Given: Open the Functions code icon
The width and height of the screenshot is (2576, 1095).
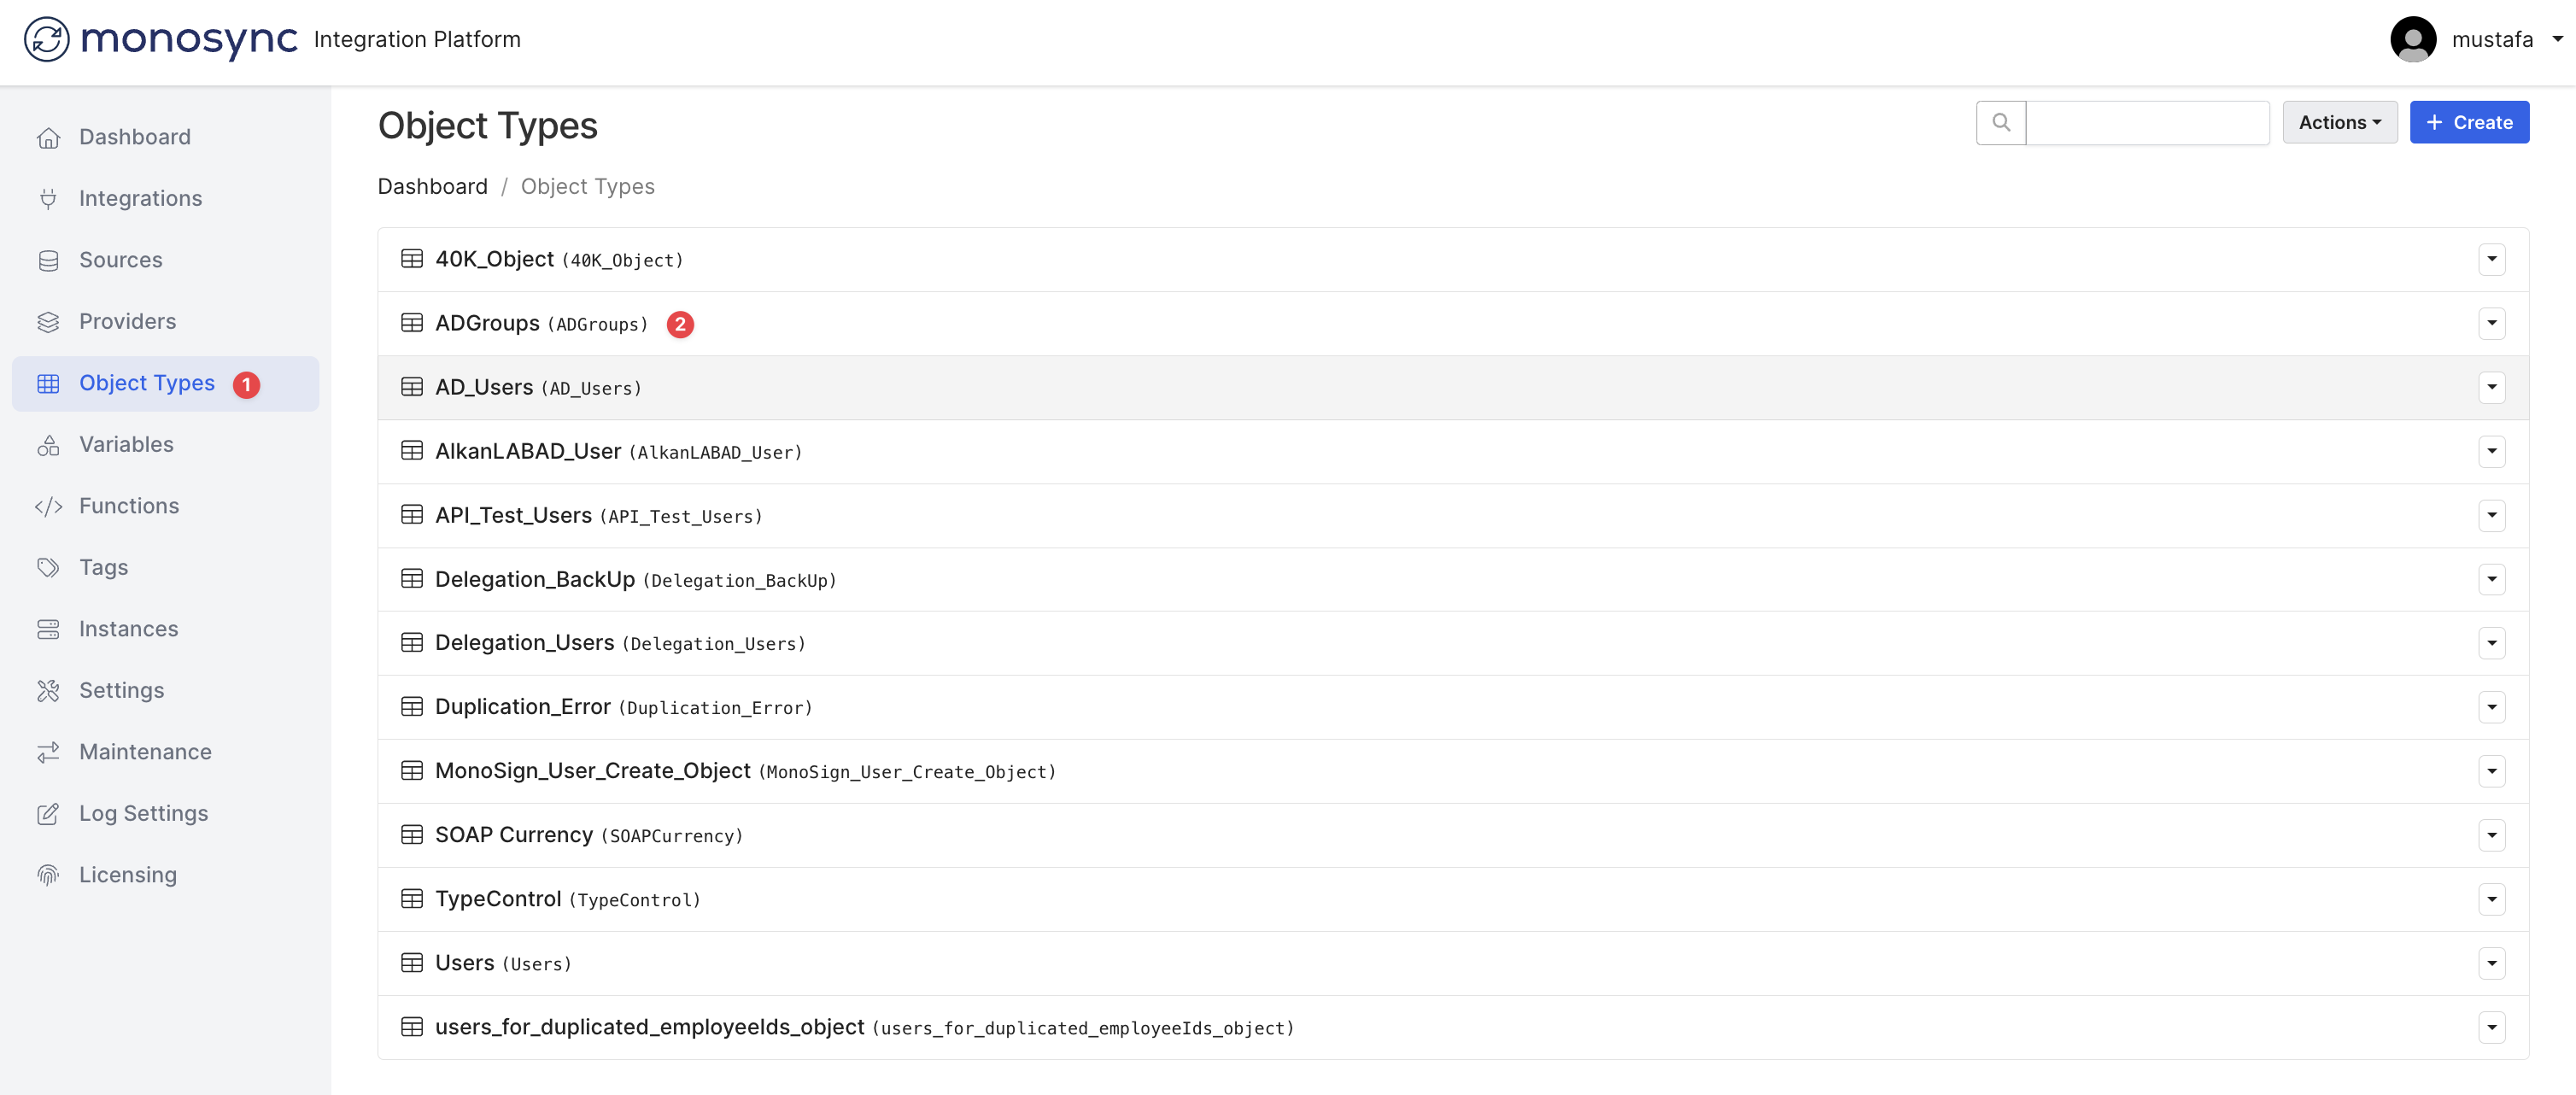Looking at the screenshot, I should click(49, 506).
